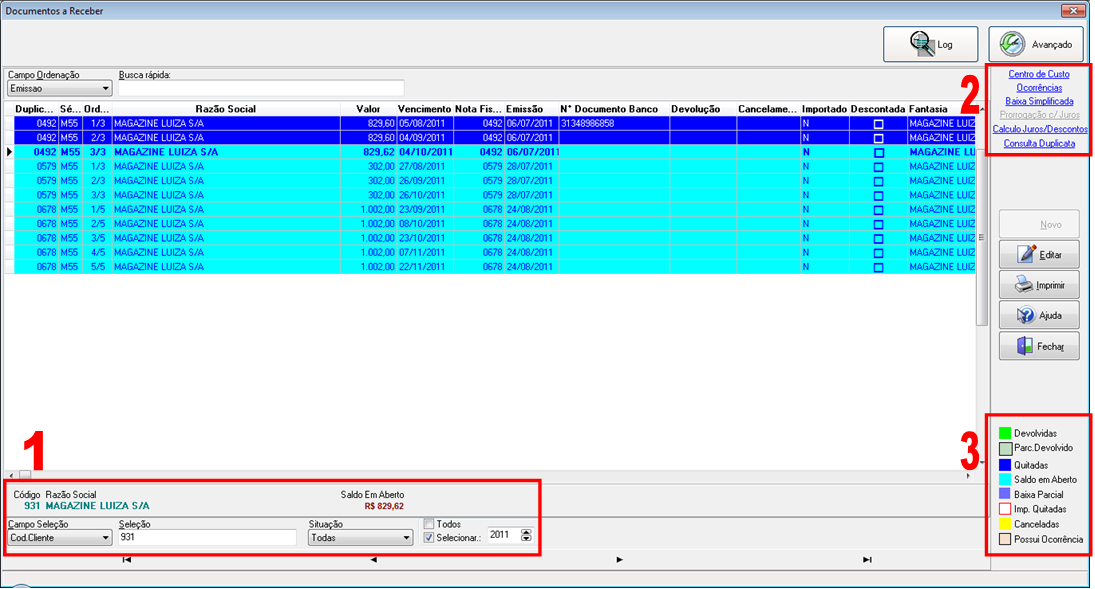Screen dimensions: 1095x589
Task: Go to first record navigation arrow
Action: click(126, 560)
